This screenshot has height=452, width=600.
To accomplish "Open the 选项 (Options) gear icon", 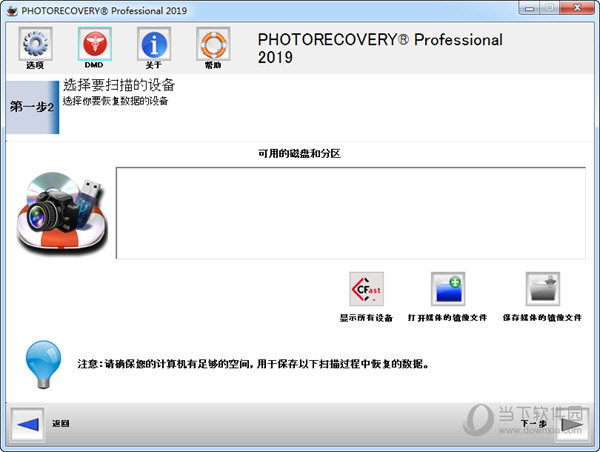I will click(35, 44).
